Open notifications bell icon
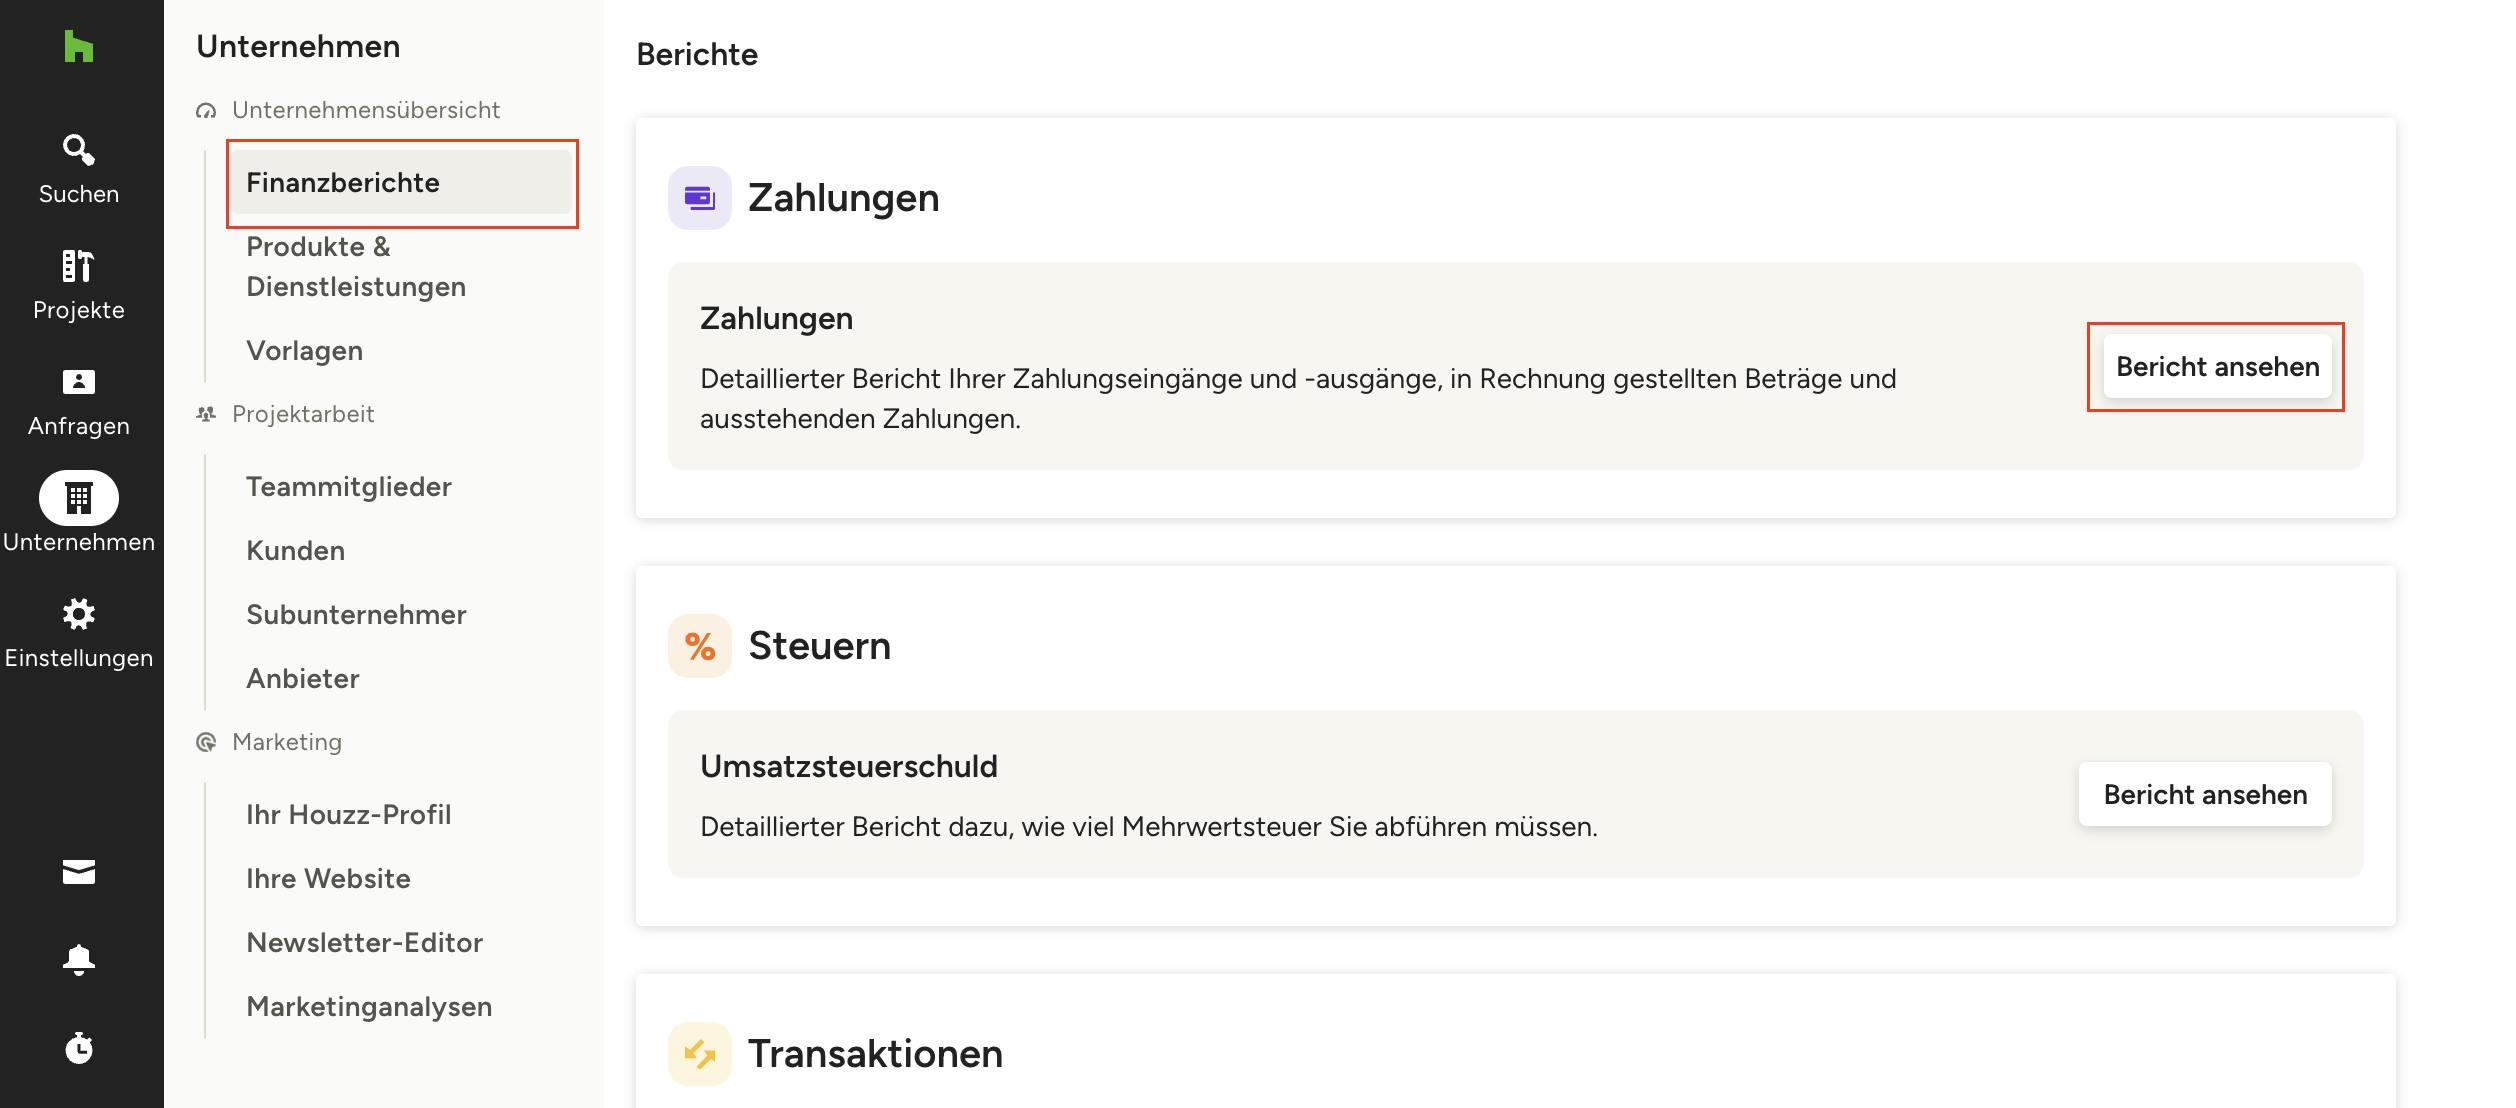 [78, 960]
